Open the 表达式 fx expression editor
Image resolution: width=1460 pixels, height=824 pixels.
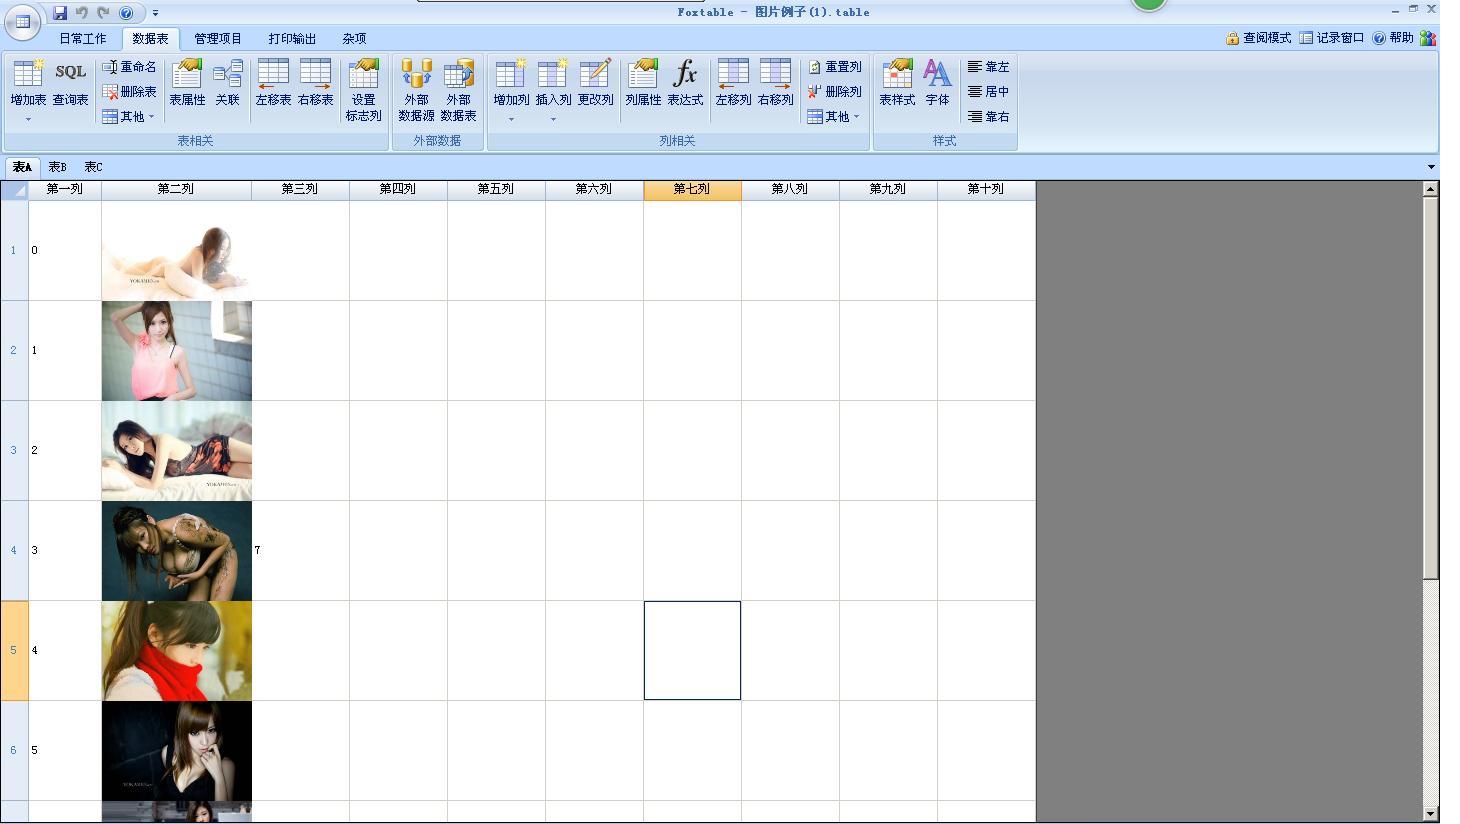(685, 82)
